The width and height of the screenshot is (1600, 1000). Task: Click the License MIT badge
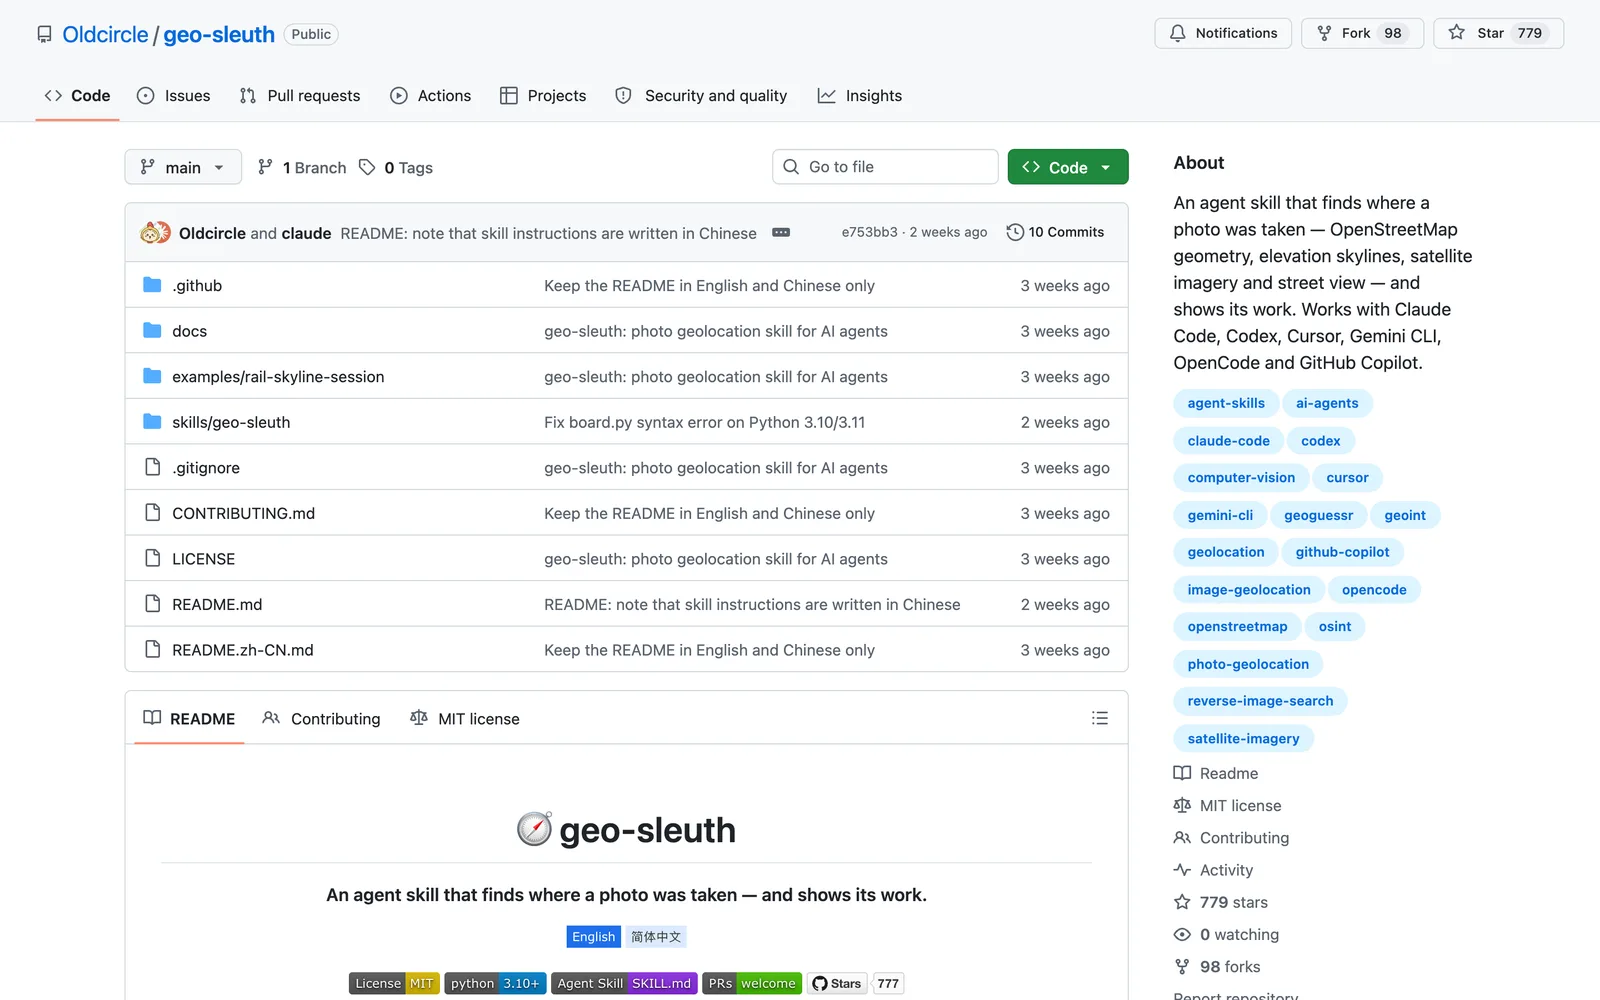394,983
